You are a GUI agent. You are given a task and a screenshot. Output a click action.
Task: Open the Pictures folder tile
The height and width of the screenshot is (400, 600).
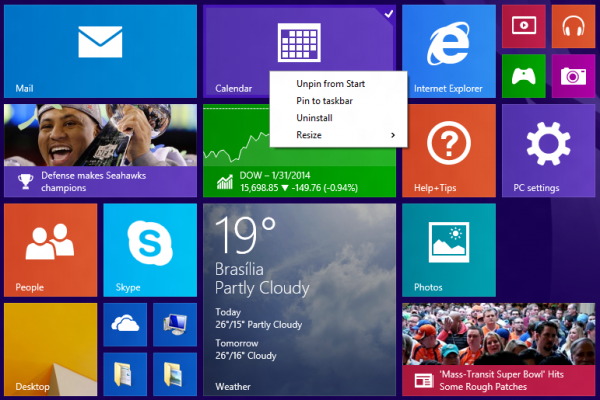click(x=175, y=374)
